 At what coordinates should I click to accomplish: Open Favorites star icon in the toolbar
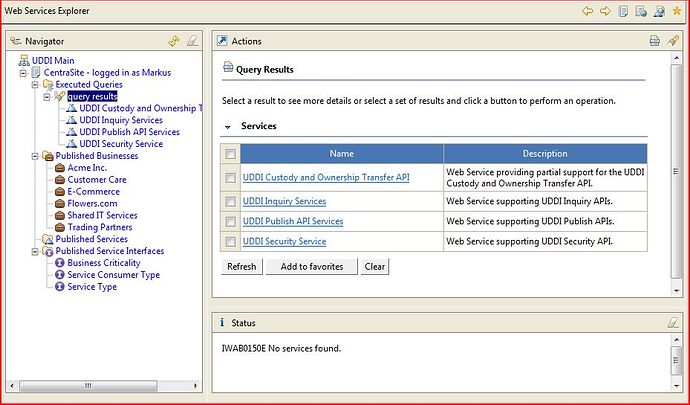676,11
